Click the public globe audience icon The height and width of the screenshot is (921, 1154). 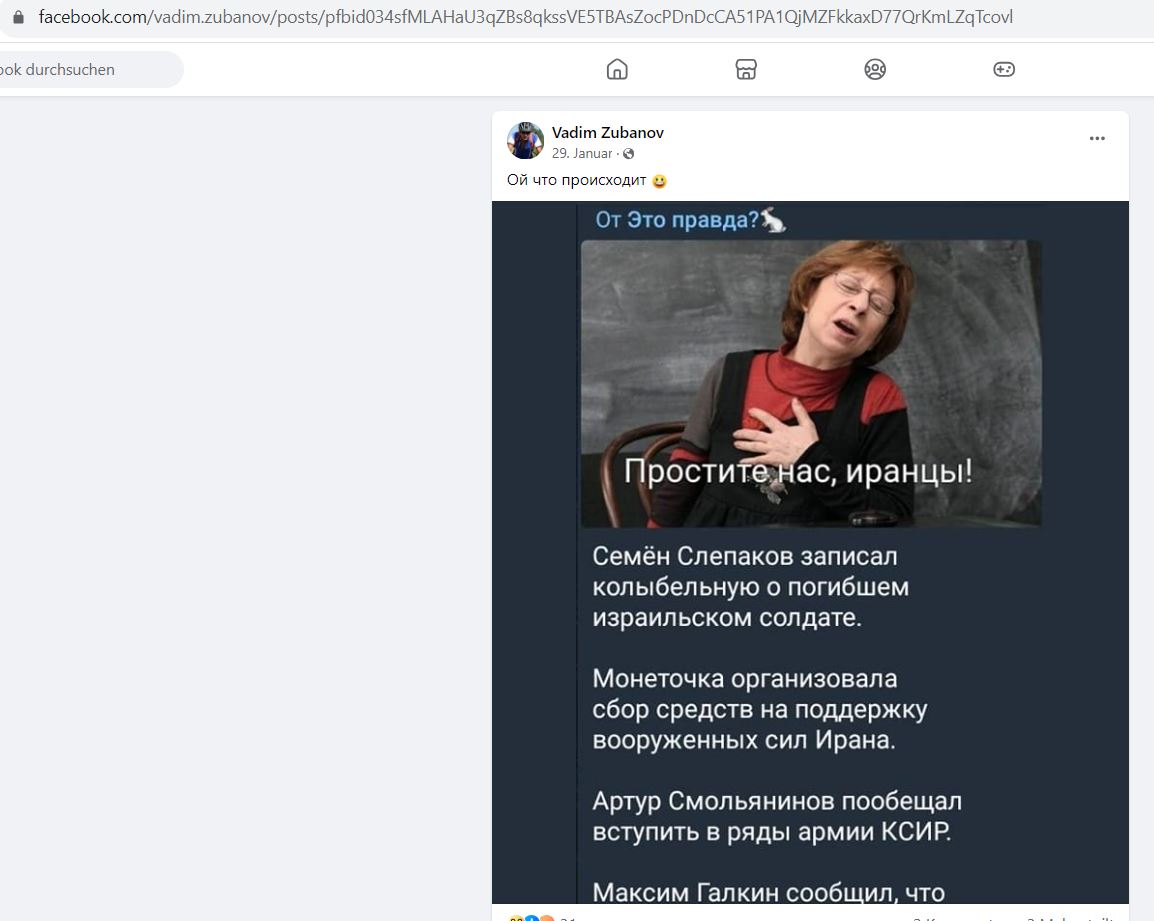pos(629,154)
